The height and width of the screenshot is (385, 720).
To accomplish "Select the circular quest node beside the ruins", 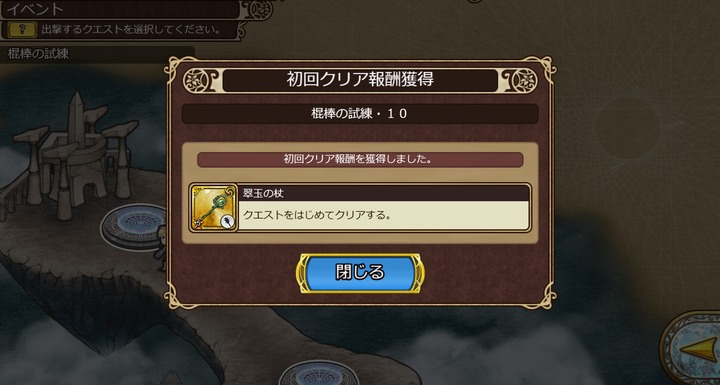I will click(134, 226).
